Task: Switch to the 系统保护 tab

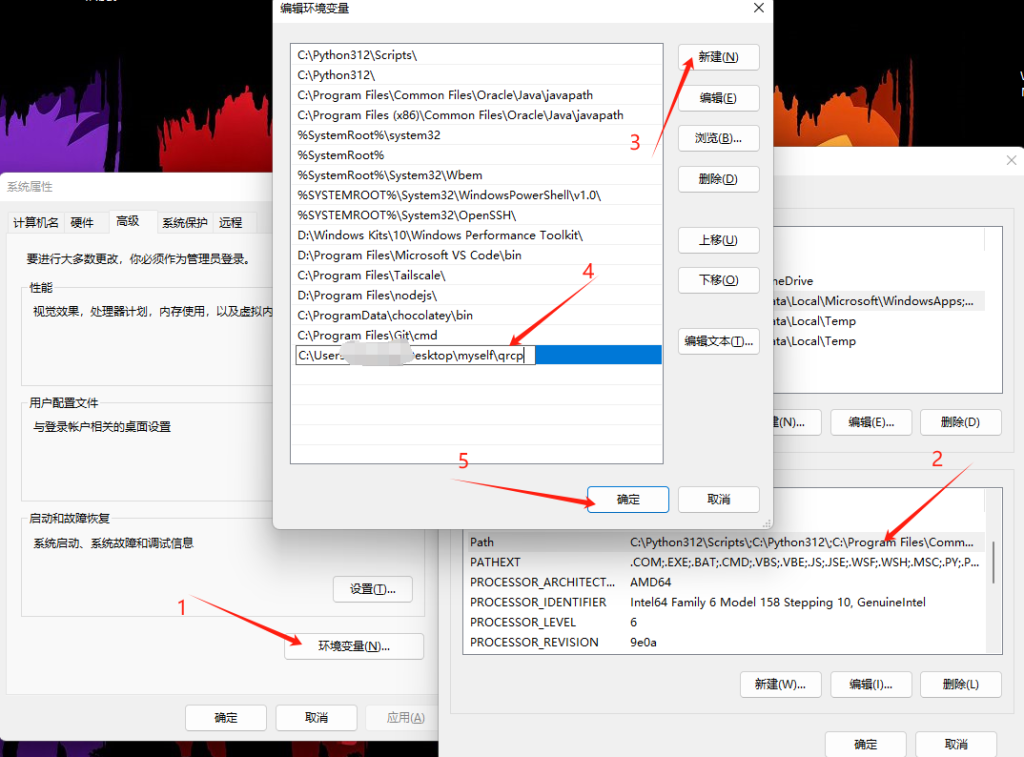Action: [185, 222]
